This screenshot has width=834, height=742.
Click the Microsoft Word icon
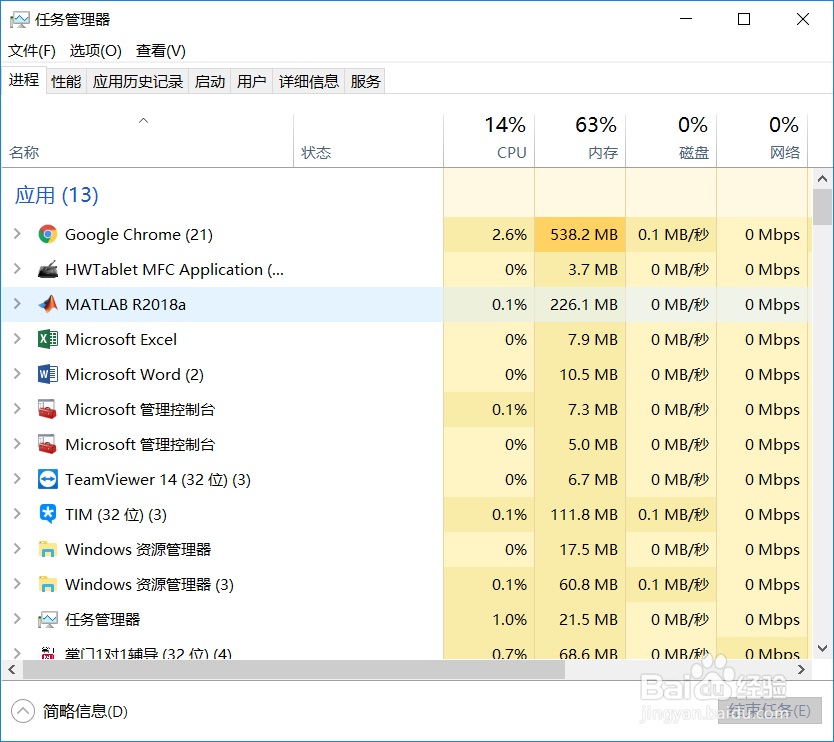pos(47,375)
